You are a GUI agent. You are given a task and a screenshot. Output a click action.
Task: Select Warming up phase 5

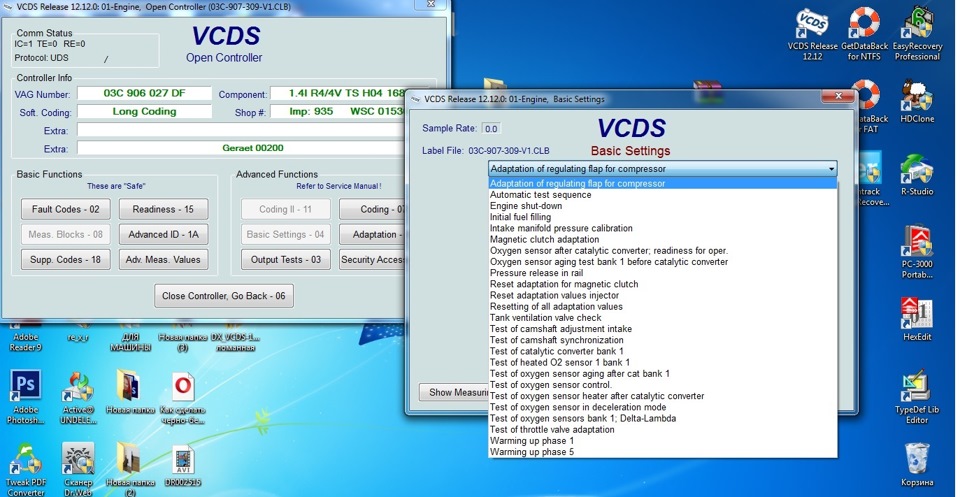coord(662,452)
